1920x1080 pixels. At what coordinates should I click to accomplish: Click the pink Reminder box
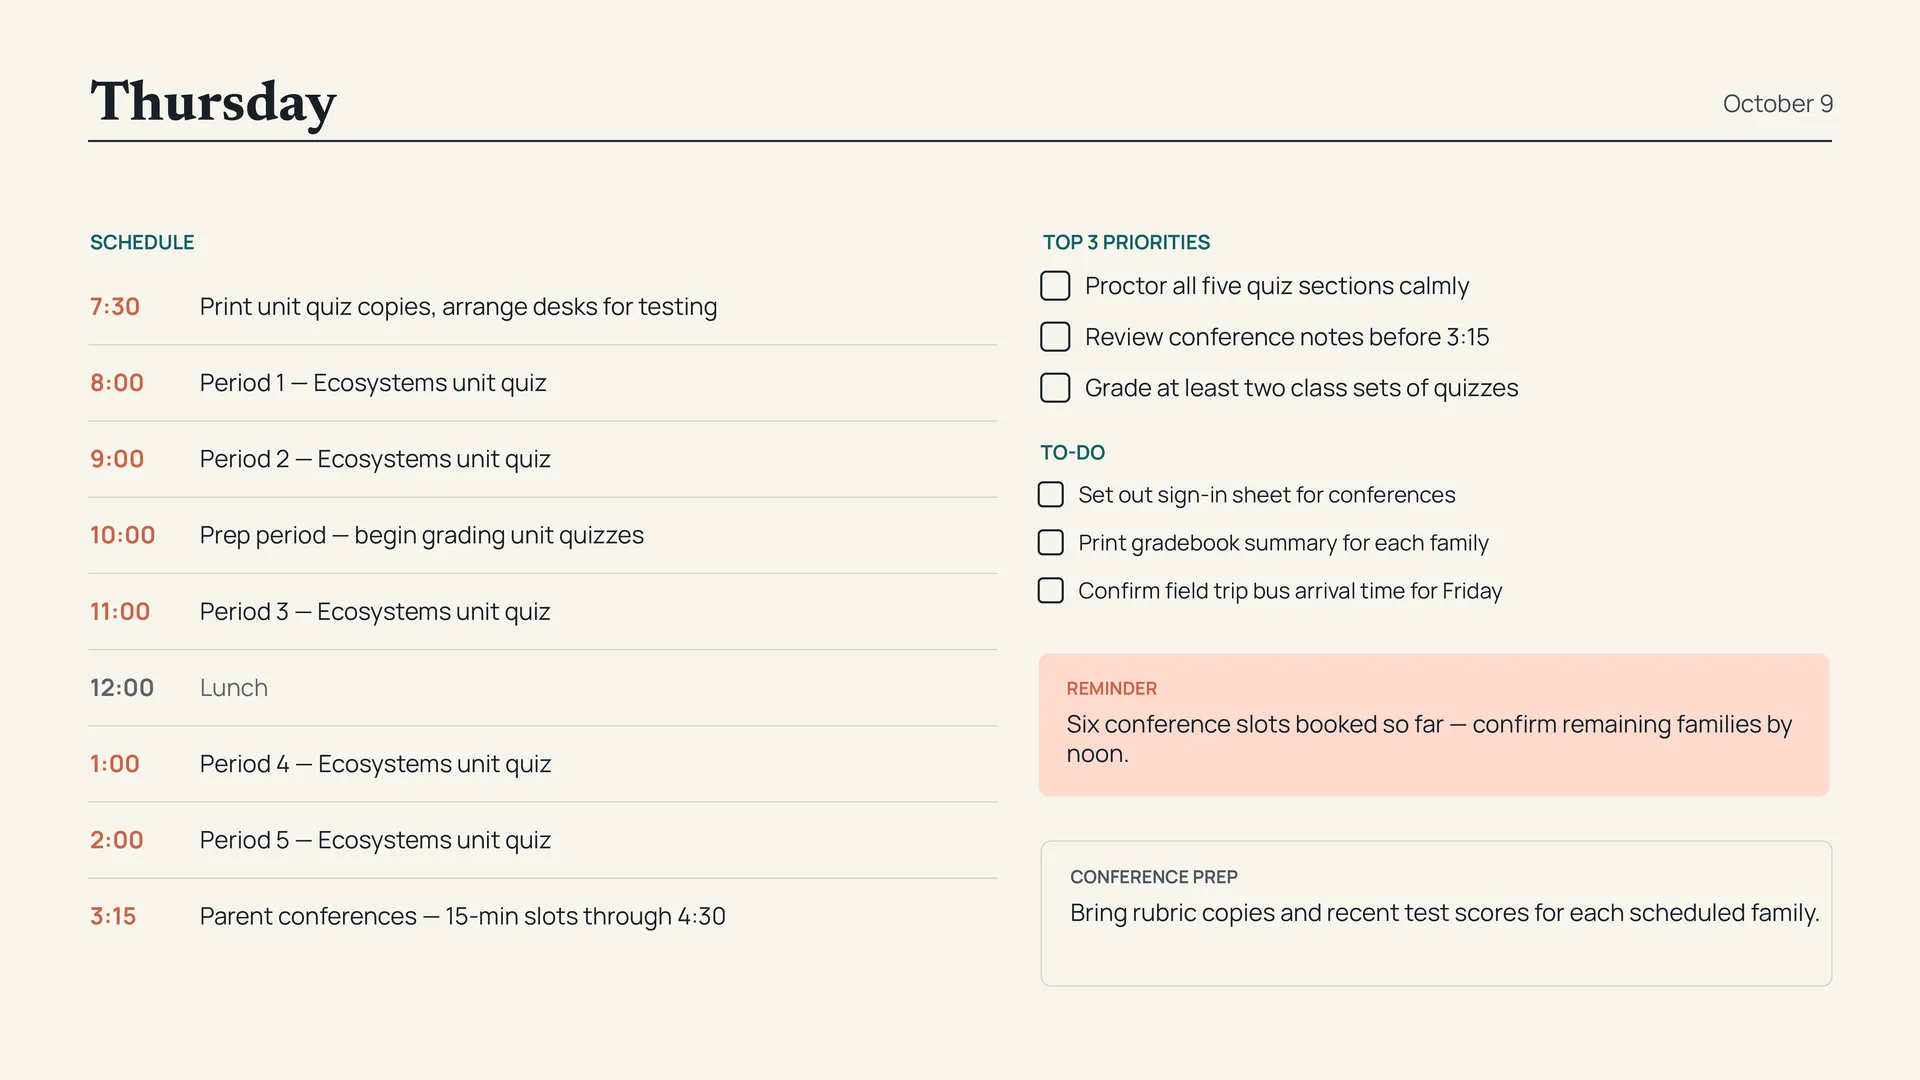pyautogui.click(x=1434, y=725)
